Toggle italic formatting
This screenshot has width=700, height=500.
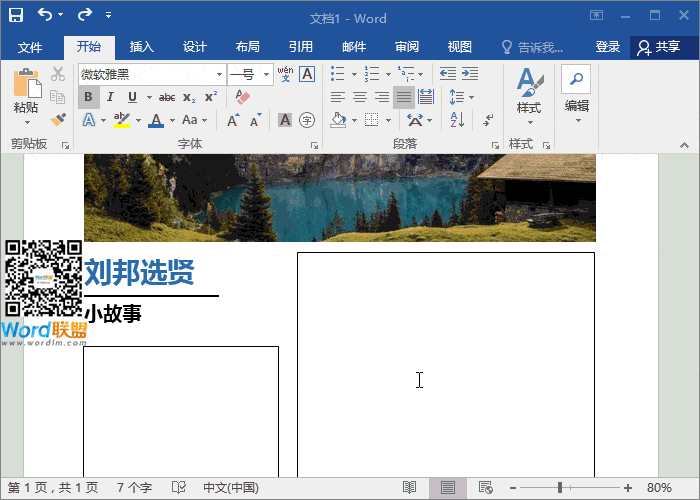tap(110, 97)
